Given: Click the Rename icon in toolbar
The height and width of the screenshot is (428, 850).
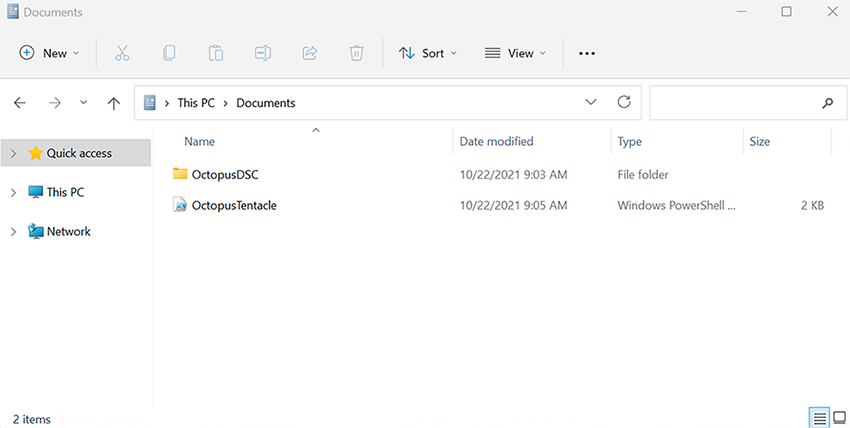Looking at the screenshot, I should (263, 53).
